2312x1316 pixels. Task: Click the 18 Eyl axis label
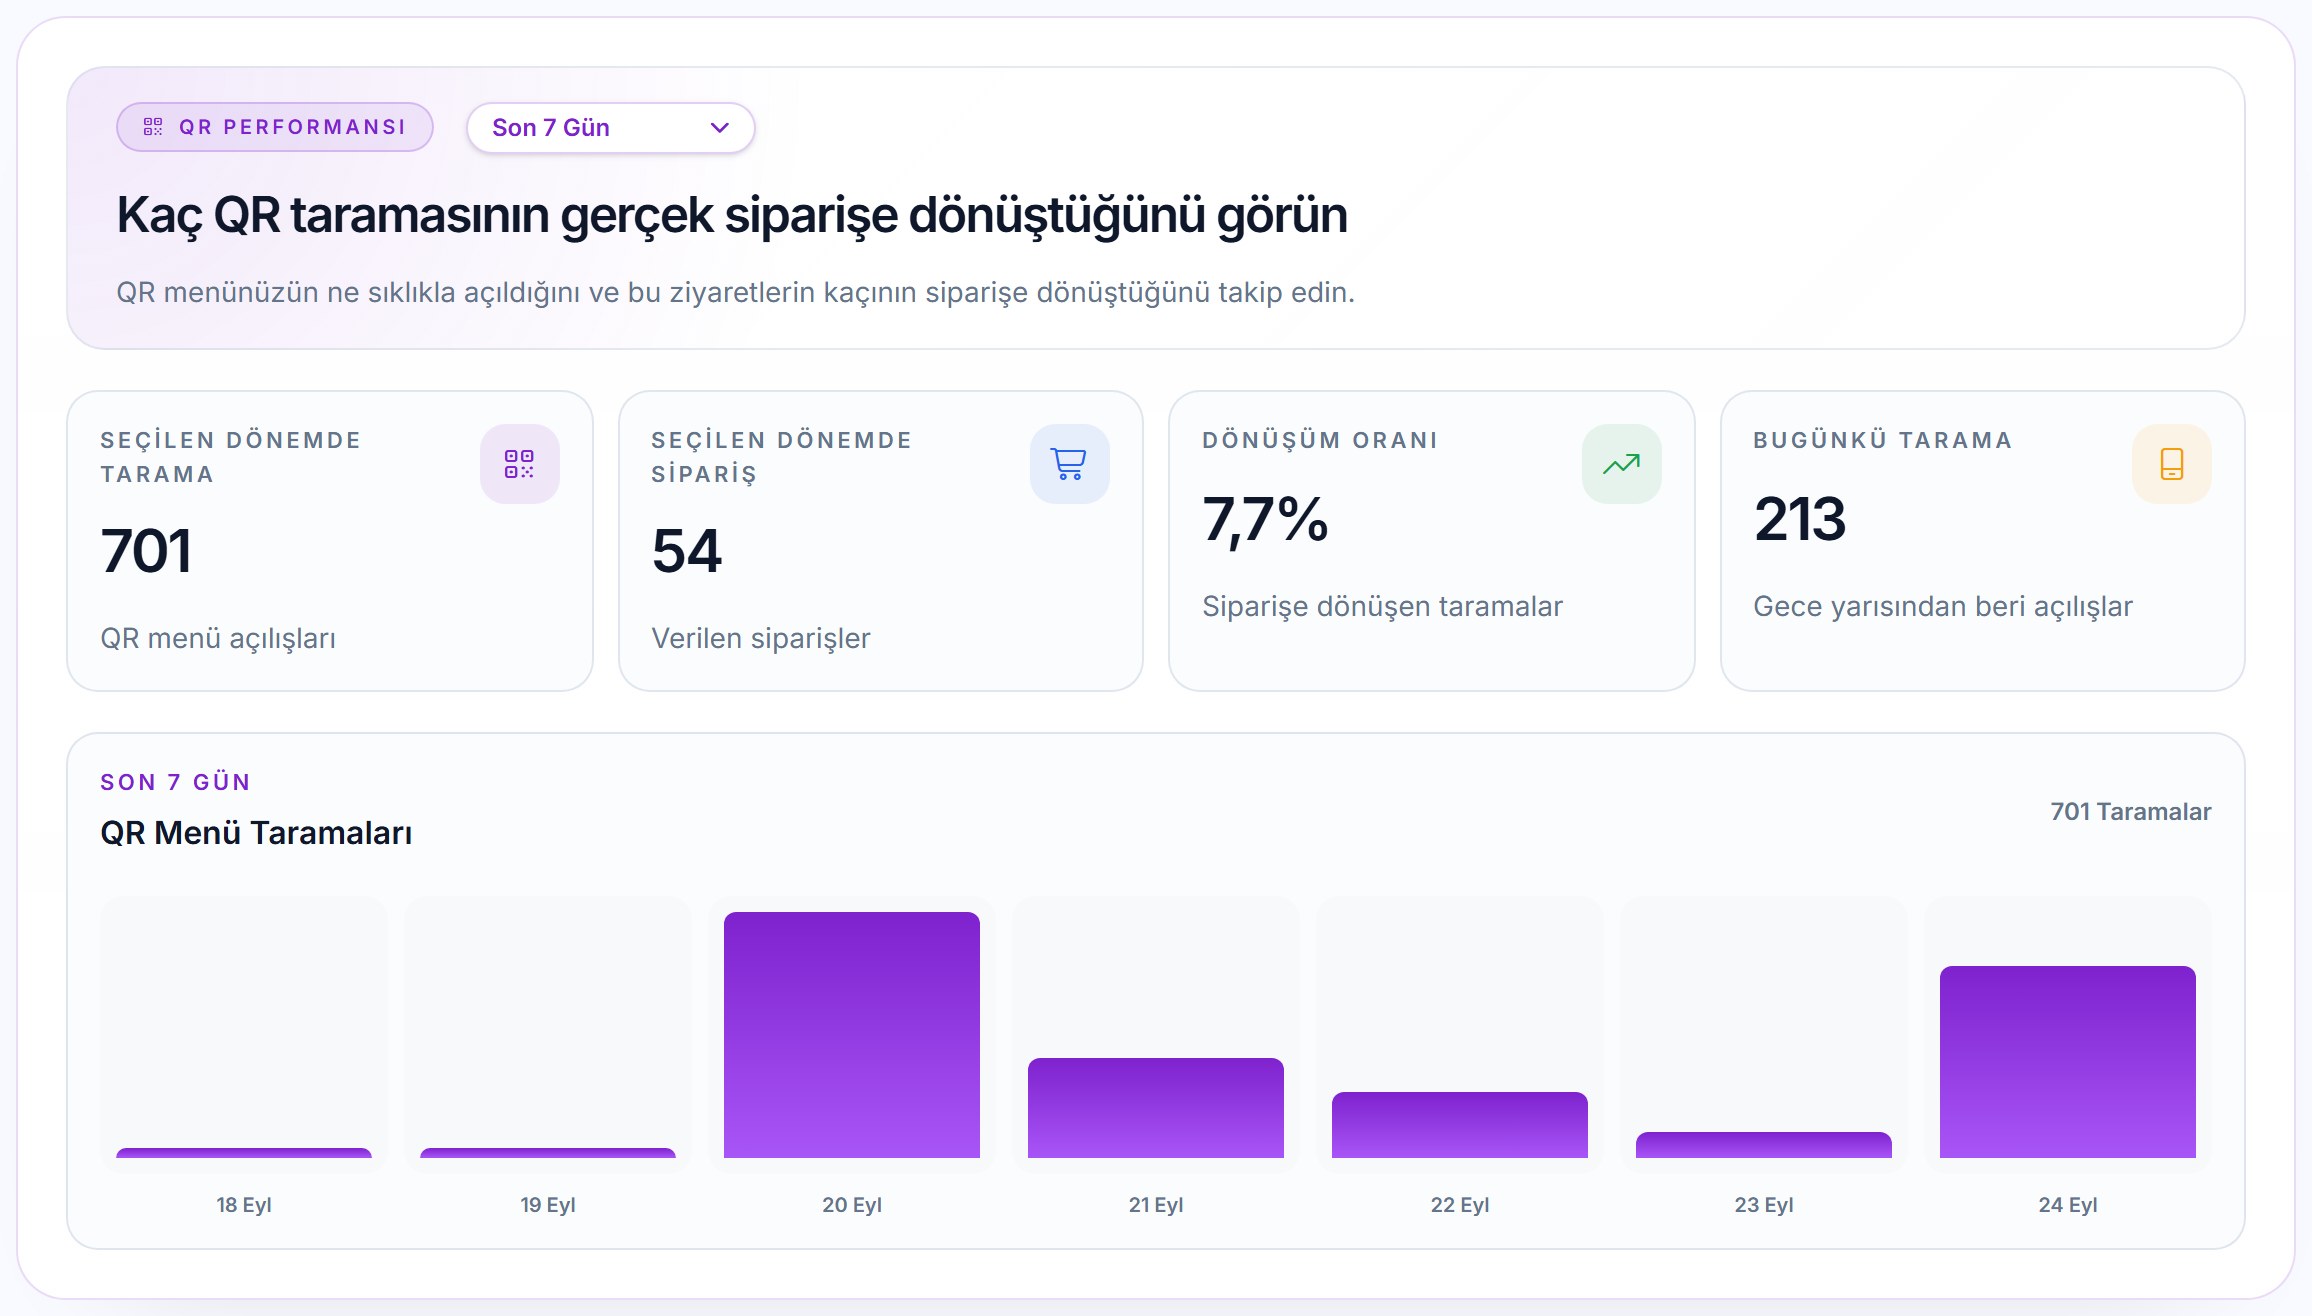[244, 1205]
